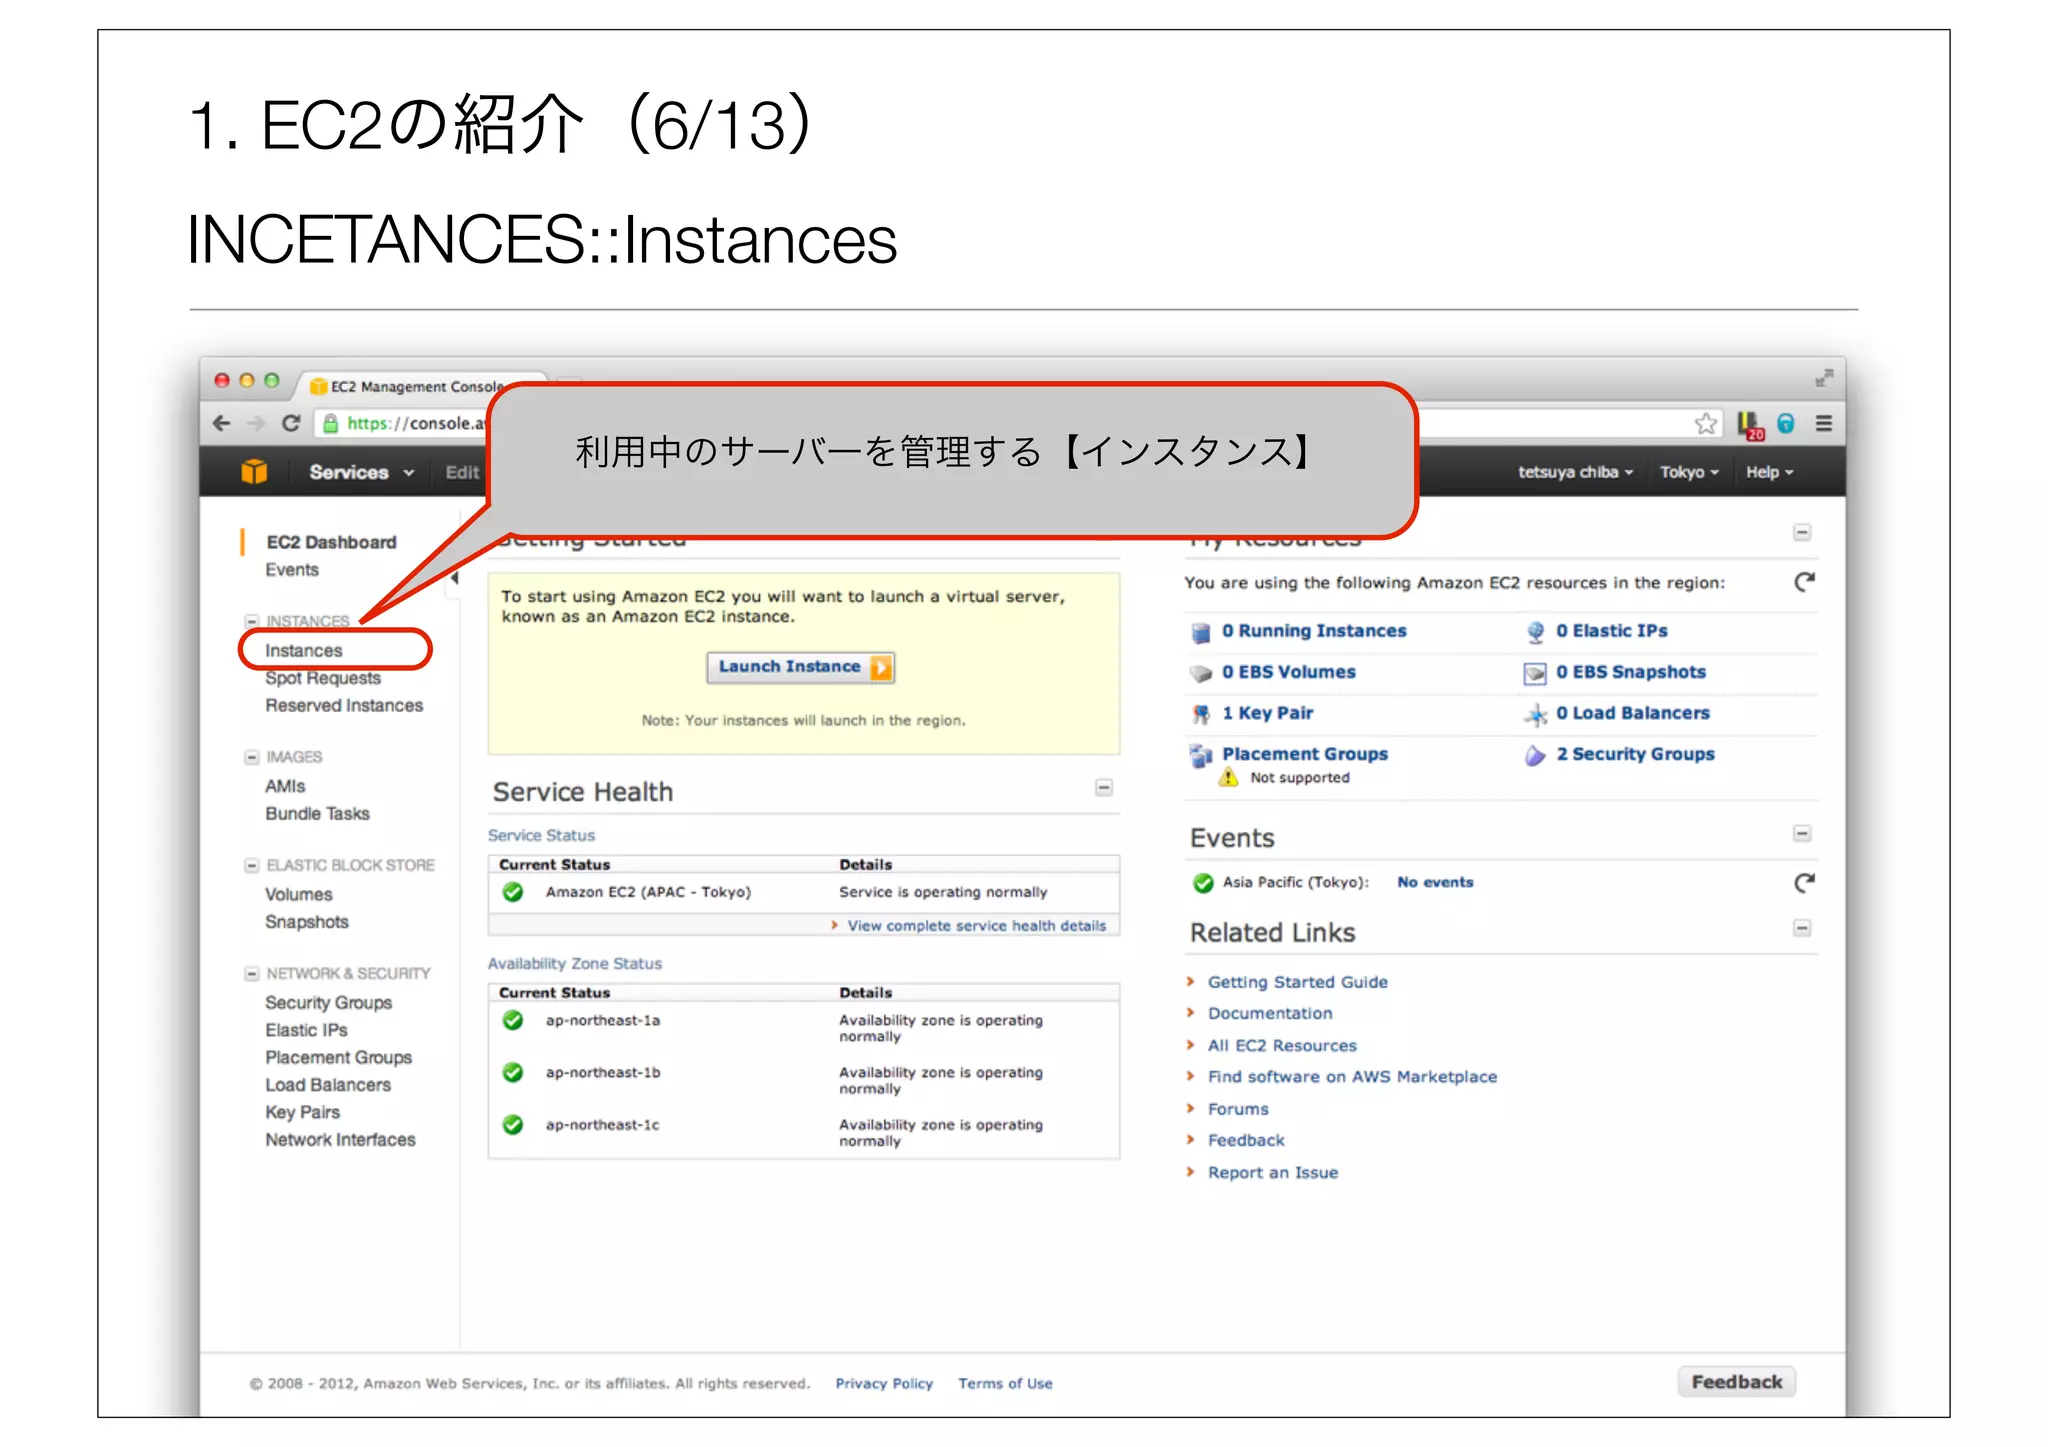
Task: Open the tetsuya chiba account menu
Action: 1575,472
